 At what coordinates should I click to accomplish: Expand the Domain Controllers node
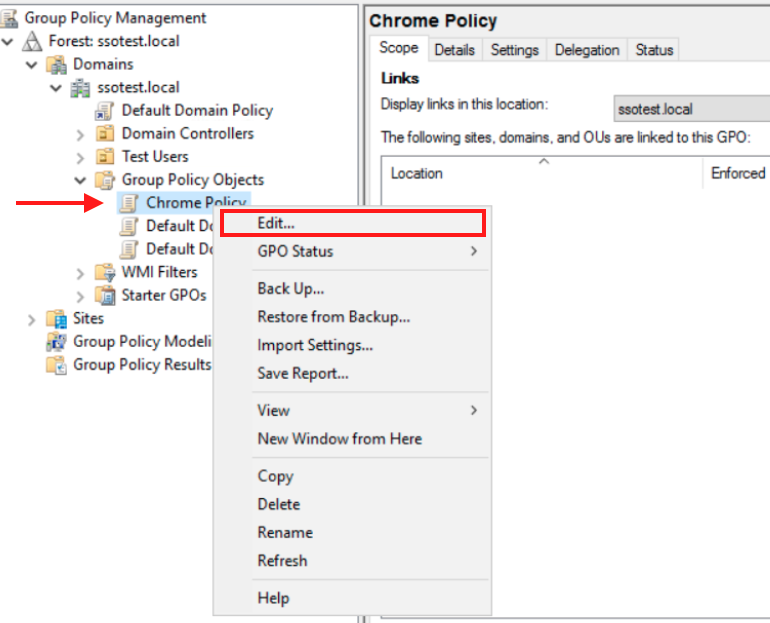click(x=80, y=135)
